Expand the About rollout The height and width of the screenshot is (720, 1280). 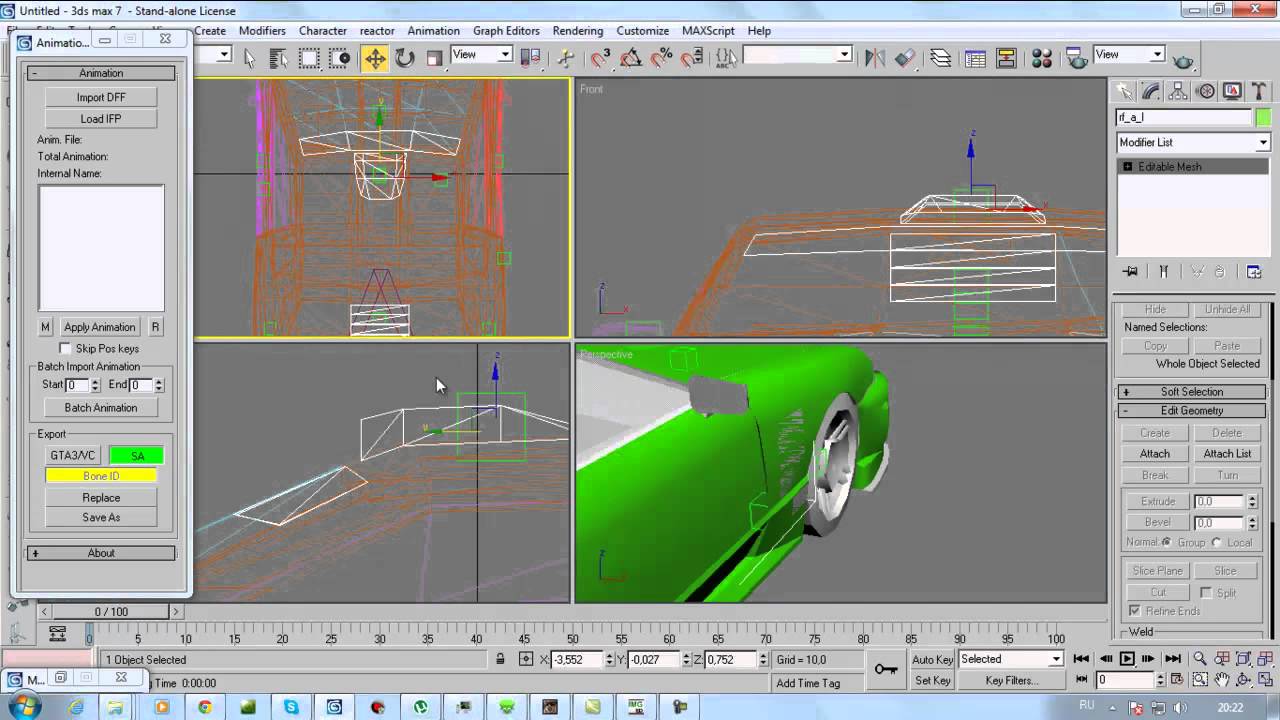tap(101, 553)
